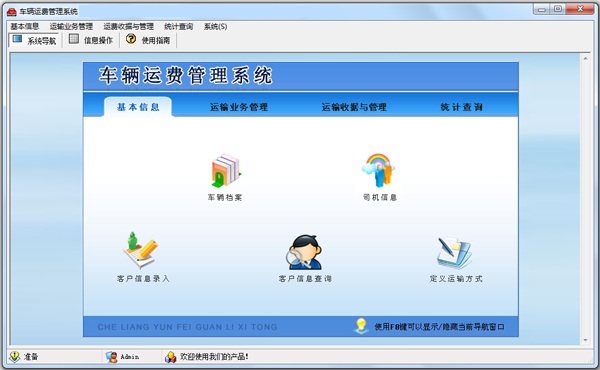Click the F8 key hint text
This screenshot has width=600, height=370.
(x=439, y=327)
